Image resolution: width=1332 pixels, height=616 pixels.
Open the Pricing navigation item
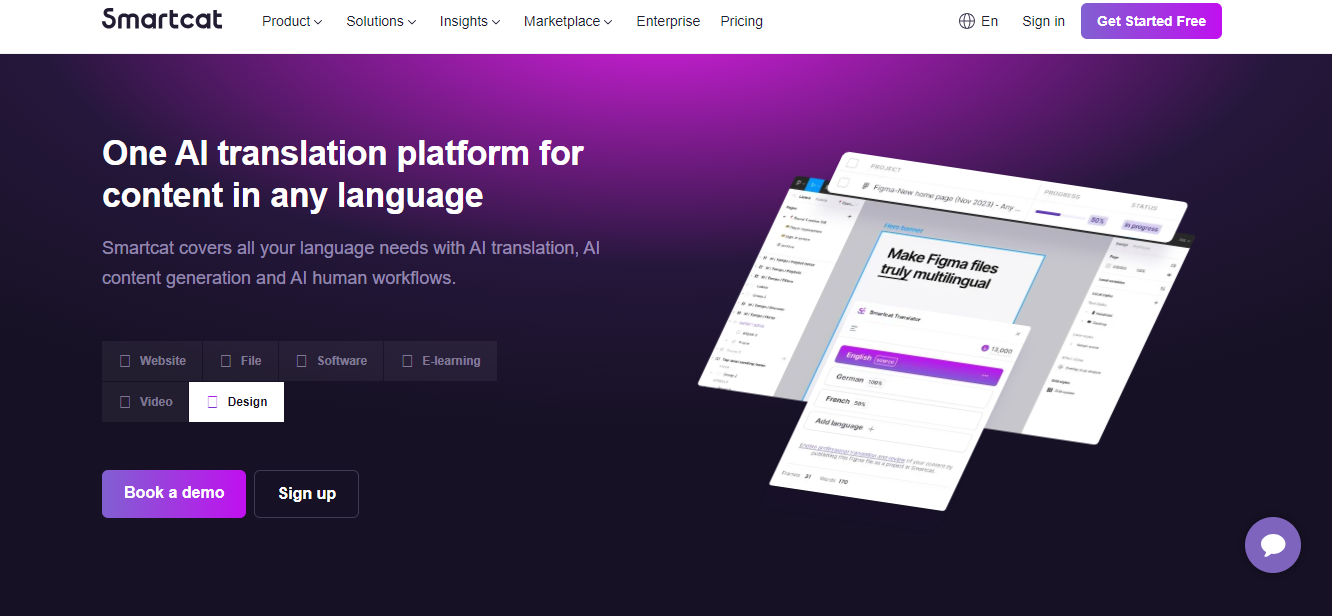(x=741, y=20)
